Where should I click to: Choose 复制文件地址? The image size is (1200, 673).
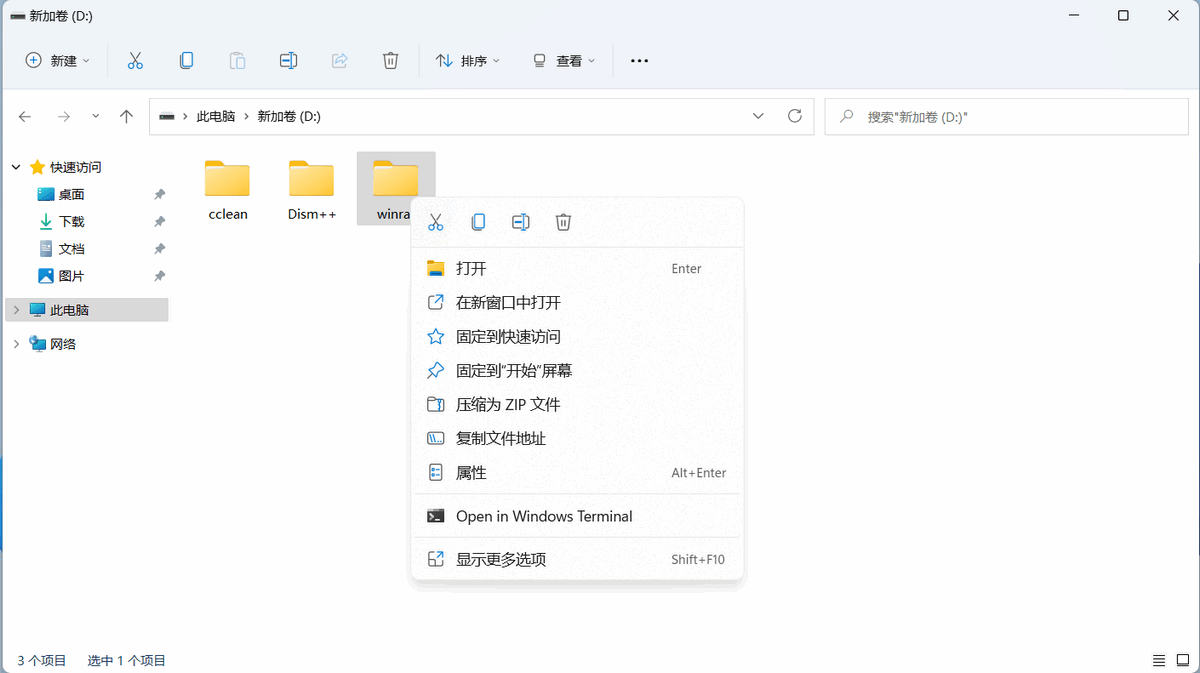[577, 438]
